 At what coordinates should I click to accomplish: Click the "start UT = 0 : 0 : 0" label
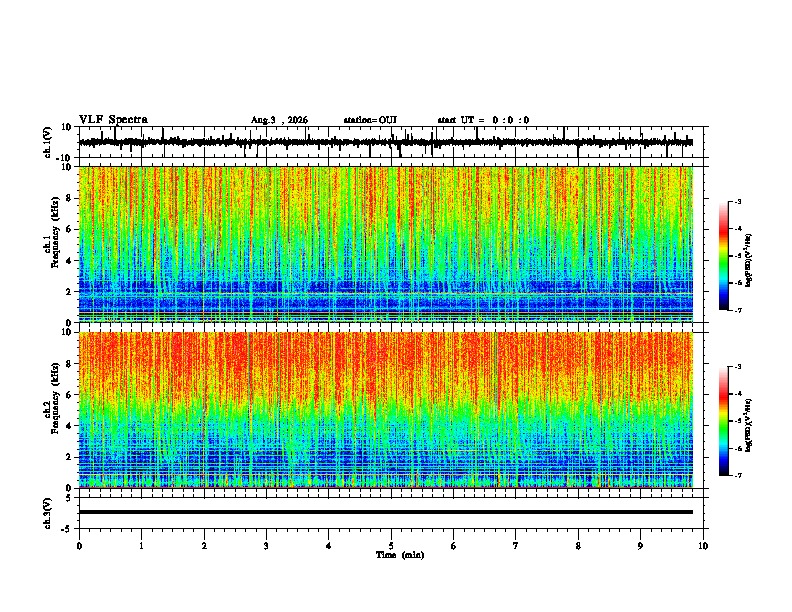483,120
